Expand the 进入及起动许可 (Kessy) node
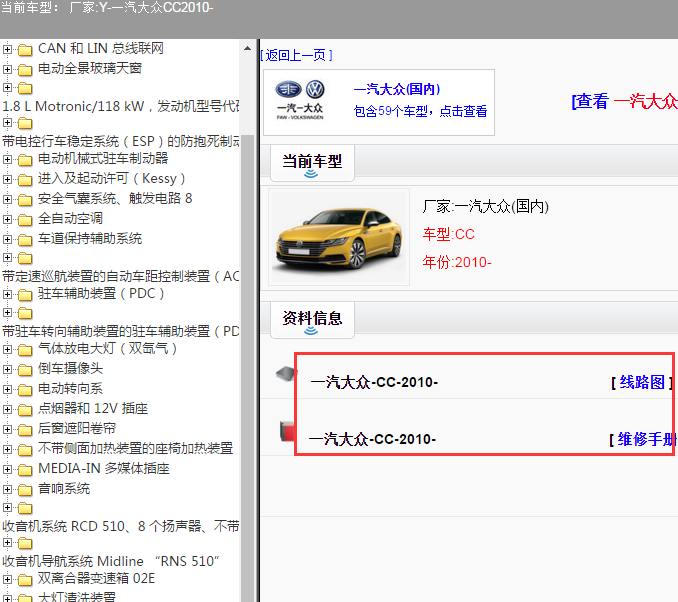Screen dimensions: 678x602 pos(7,179)
